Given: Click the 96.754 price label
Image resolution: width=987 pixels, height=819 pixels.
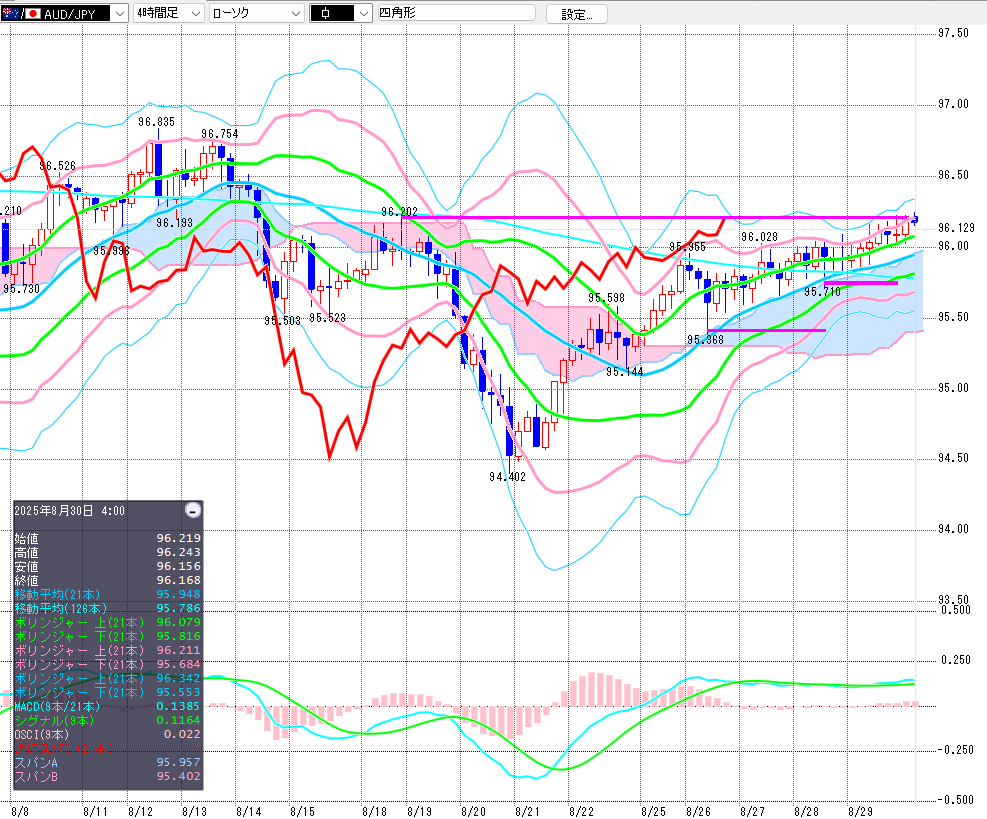Looking at the screenshot, I should [x=220, y=133].
